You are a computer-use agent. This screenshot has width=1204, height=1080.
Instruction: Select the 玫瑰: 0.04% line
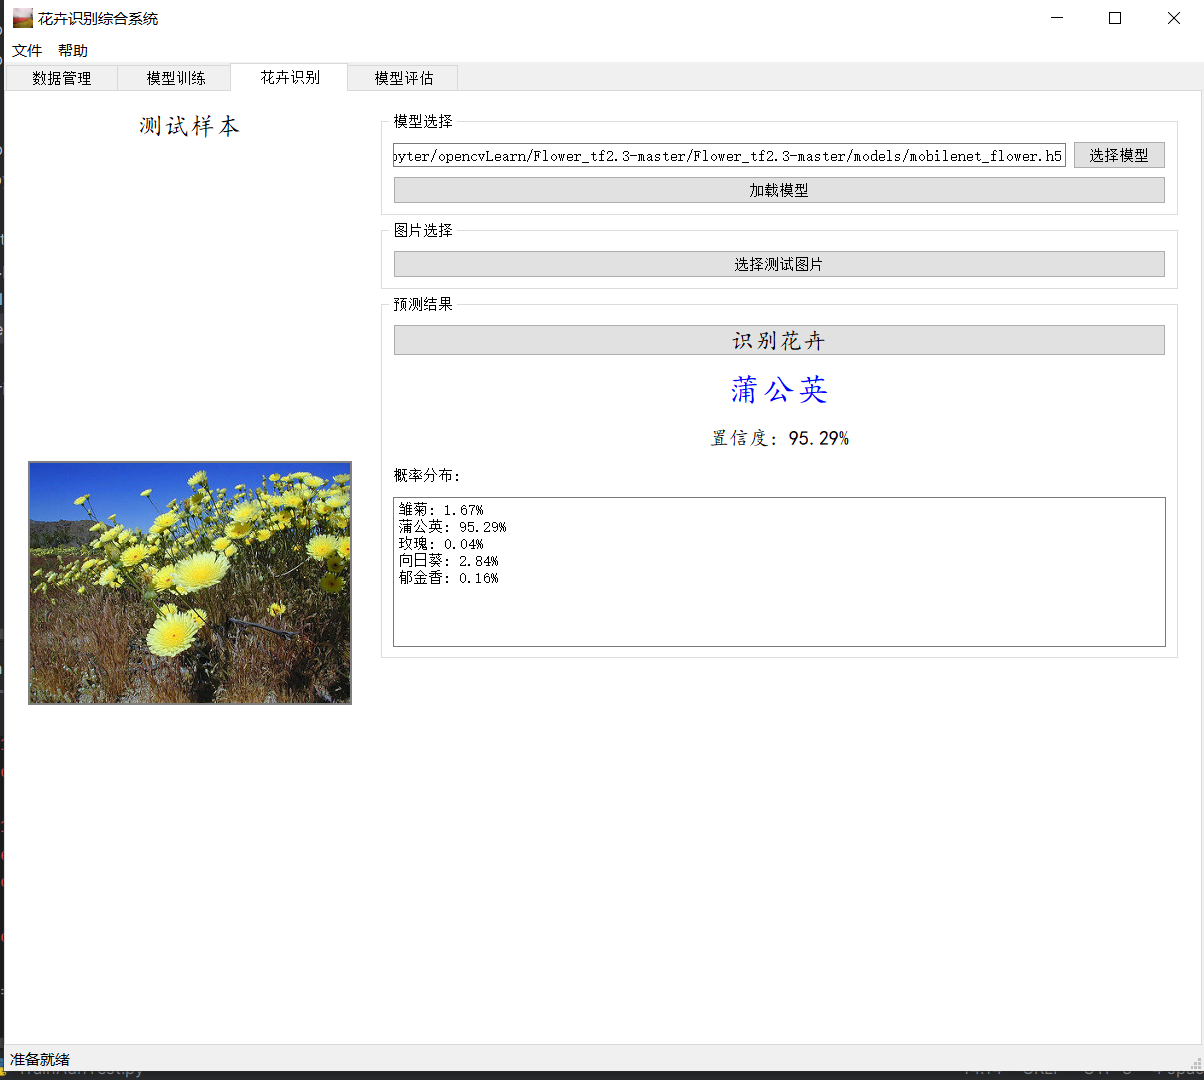pyautogui.click(x=441, y=544)
